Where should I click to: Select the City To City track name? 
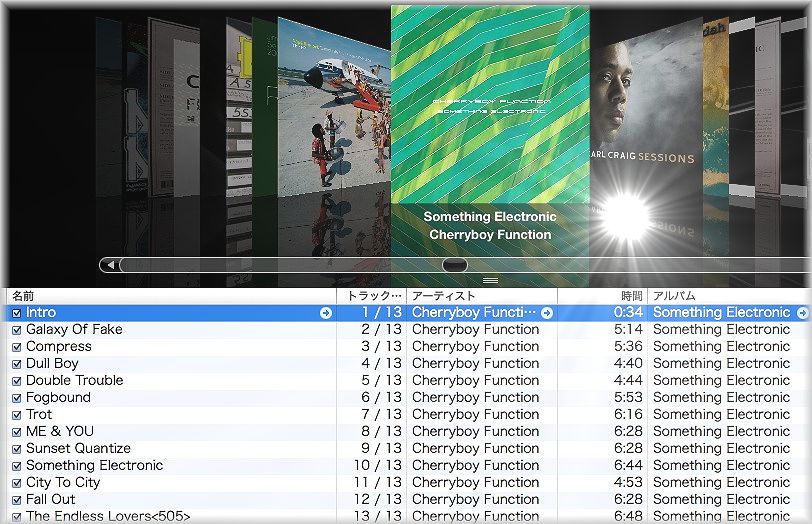pos(63,483)
